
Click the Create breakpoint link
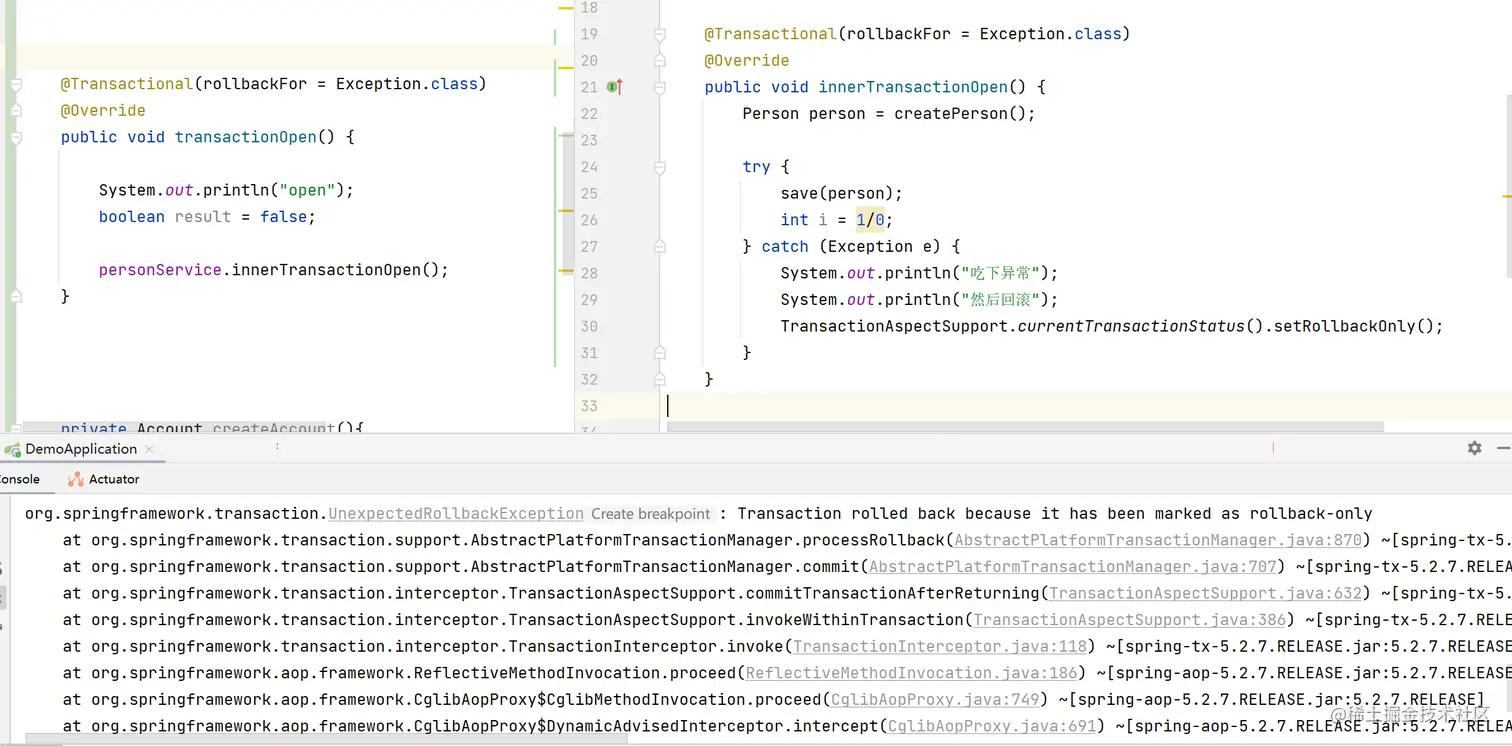[650, 513]
